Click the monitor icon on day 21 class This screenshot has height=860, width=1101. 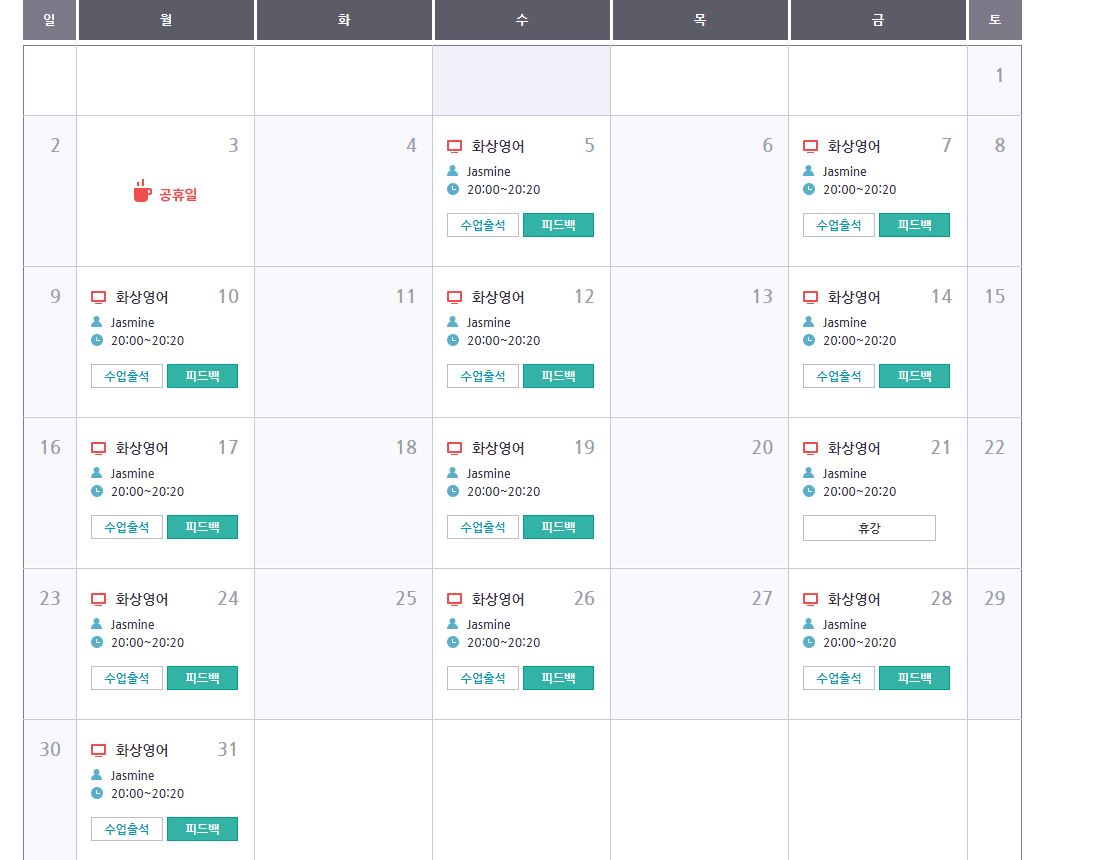point(810,448)
